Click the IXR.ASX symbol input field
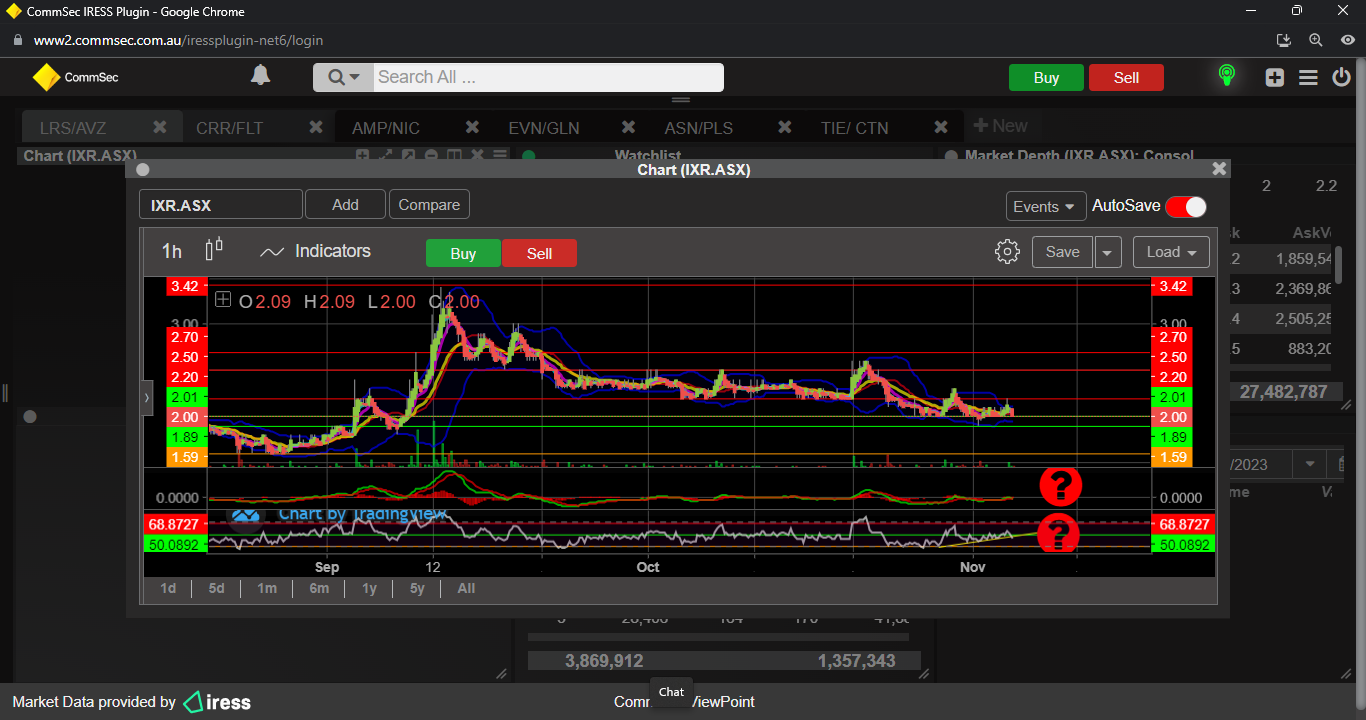 tap(221, 204)
